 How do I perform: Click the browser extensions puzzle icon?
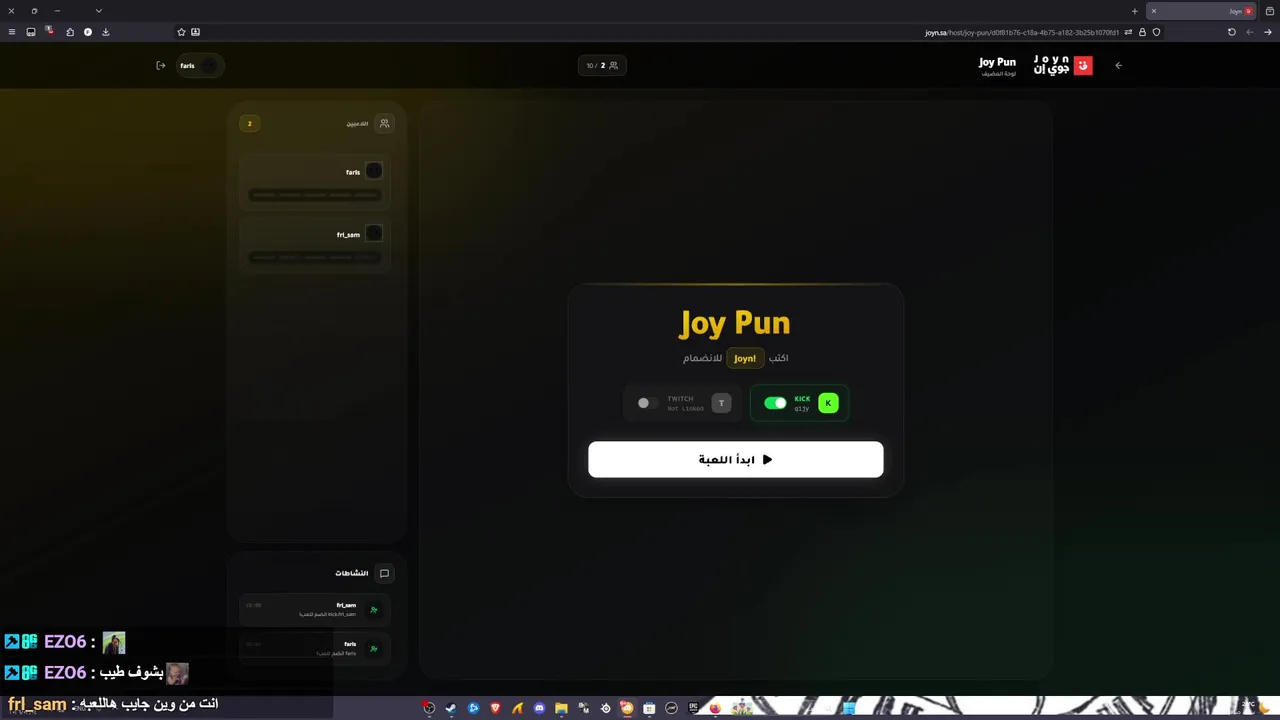(x=70, y=32)
